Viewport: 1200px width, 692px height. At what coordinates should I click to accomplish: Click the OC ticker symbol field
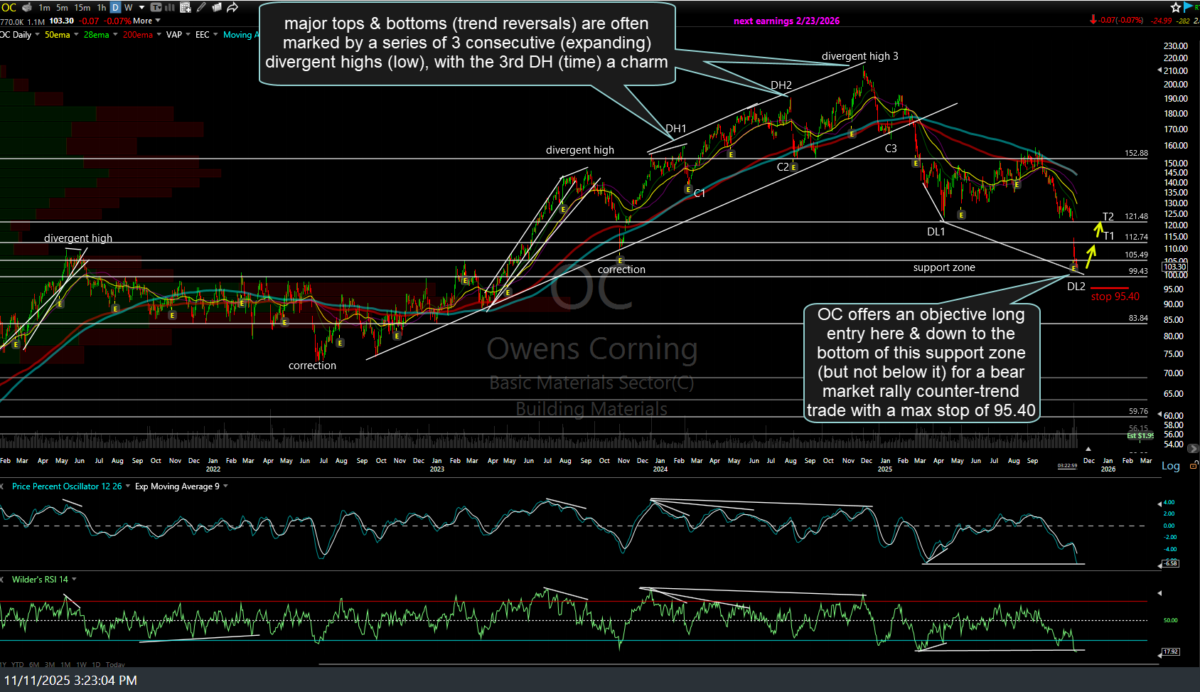tap(9, 7)
